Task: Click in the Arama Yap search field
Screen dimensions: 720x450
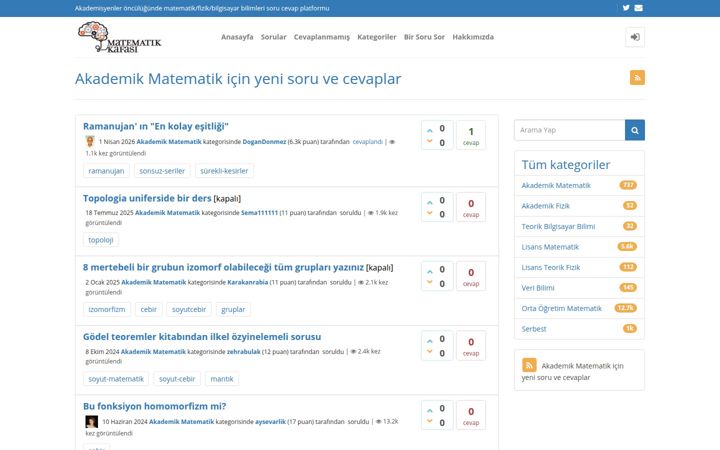Action: coord(569,130)
